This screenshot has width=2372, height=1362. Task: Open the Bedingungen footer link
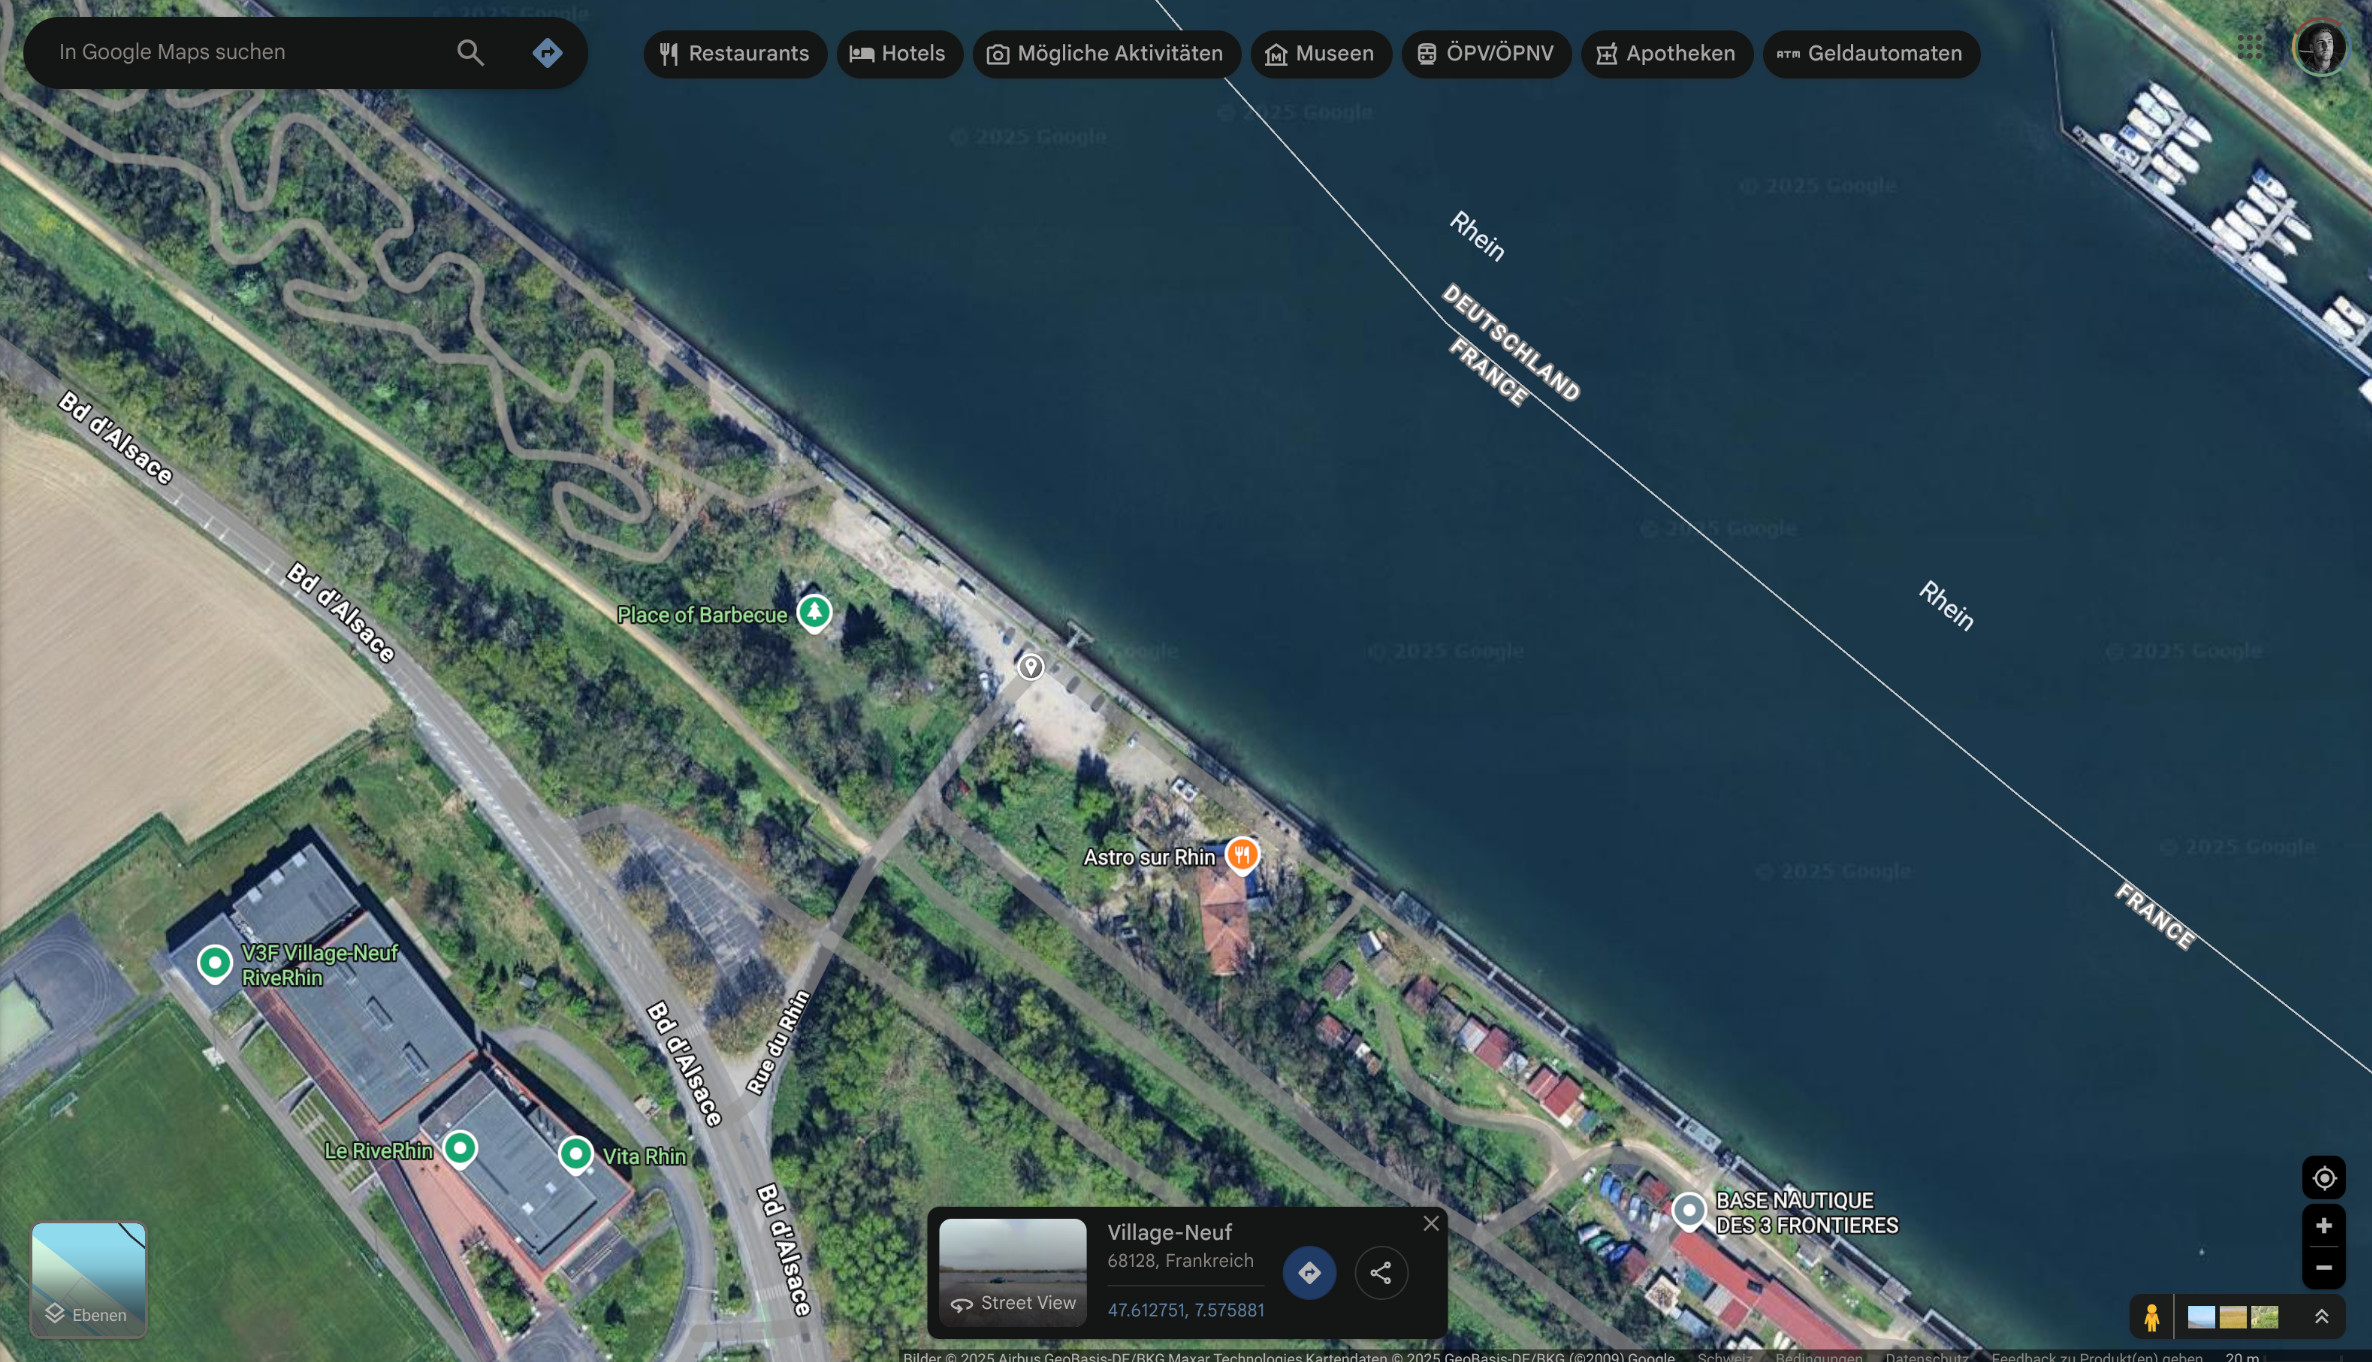coord(1818,1356)
